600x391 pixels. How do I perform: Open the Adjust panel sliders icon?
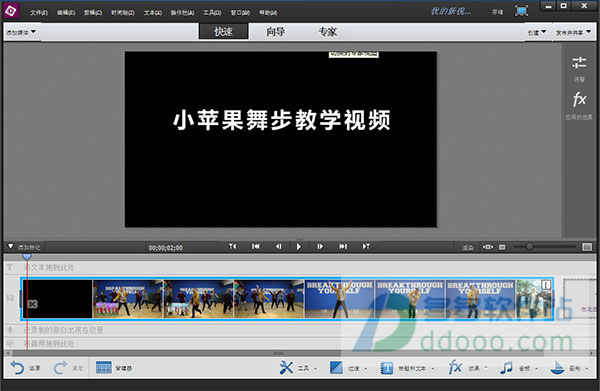(579, 62)
